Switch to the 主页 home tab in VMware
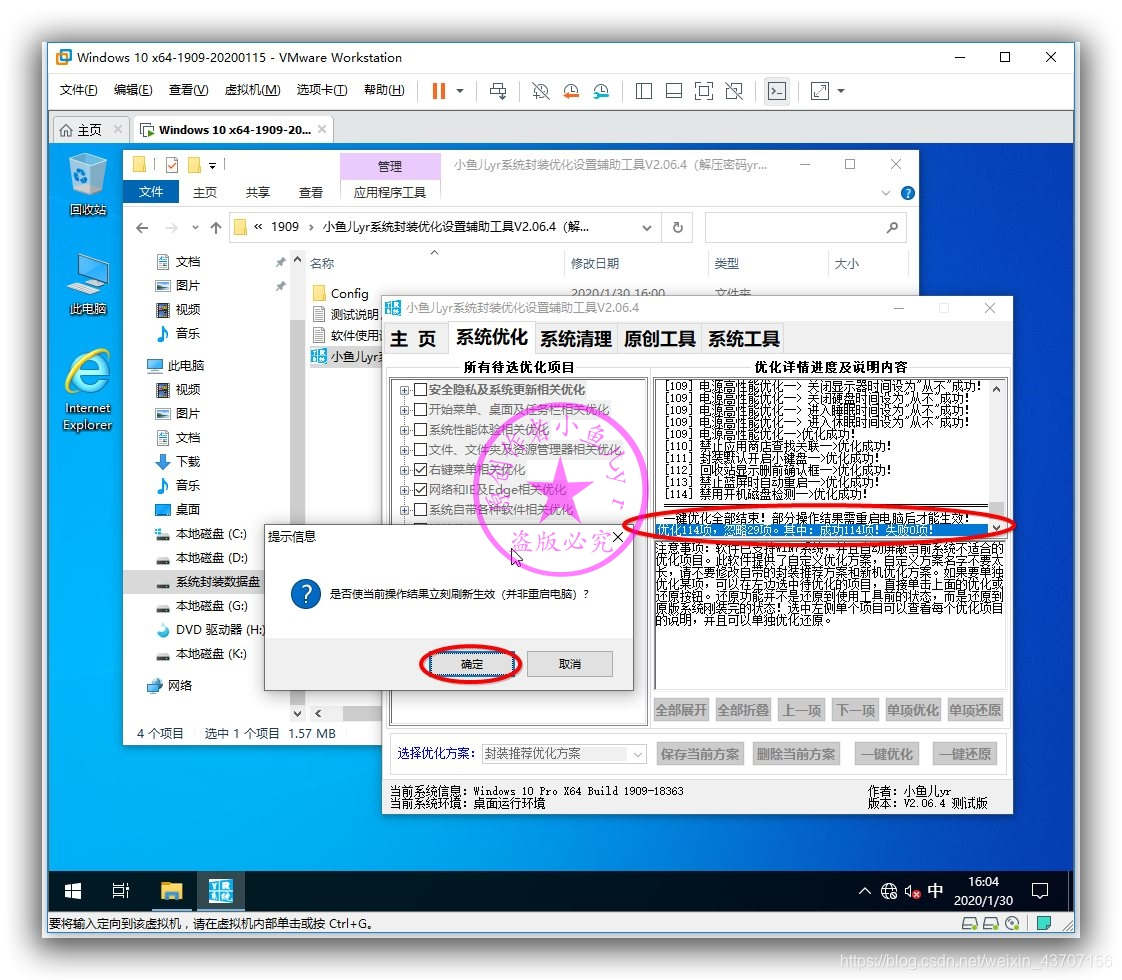This screenshot has height=980, width=1122. (x=89, y=130)
